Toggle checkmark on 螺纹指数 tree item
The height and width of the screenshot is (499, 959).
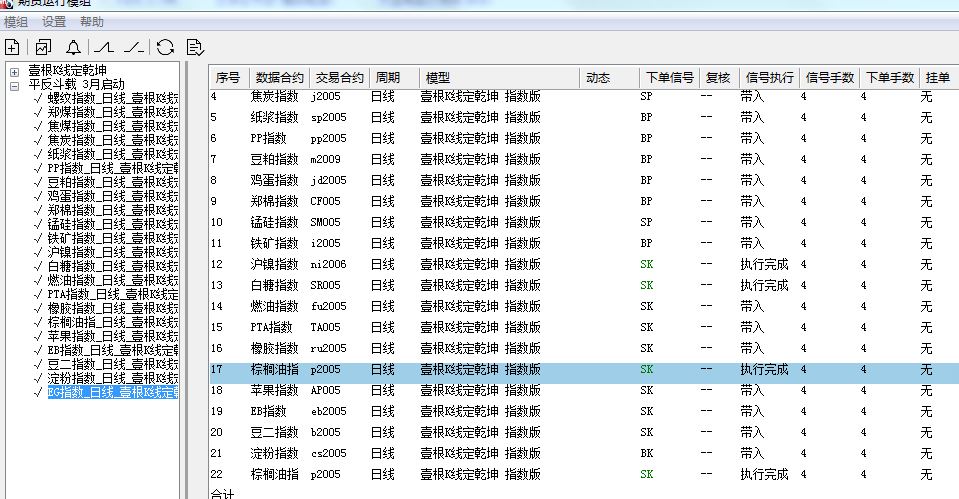click(x=38, y=99)
